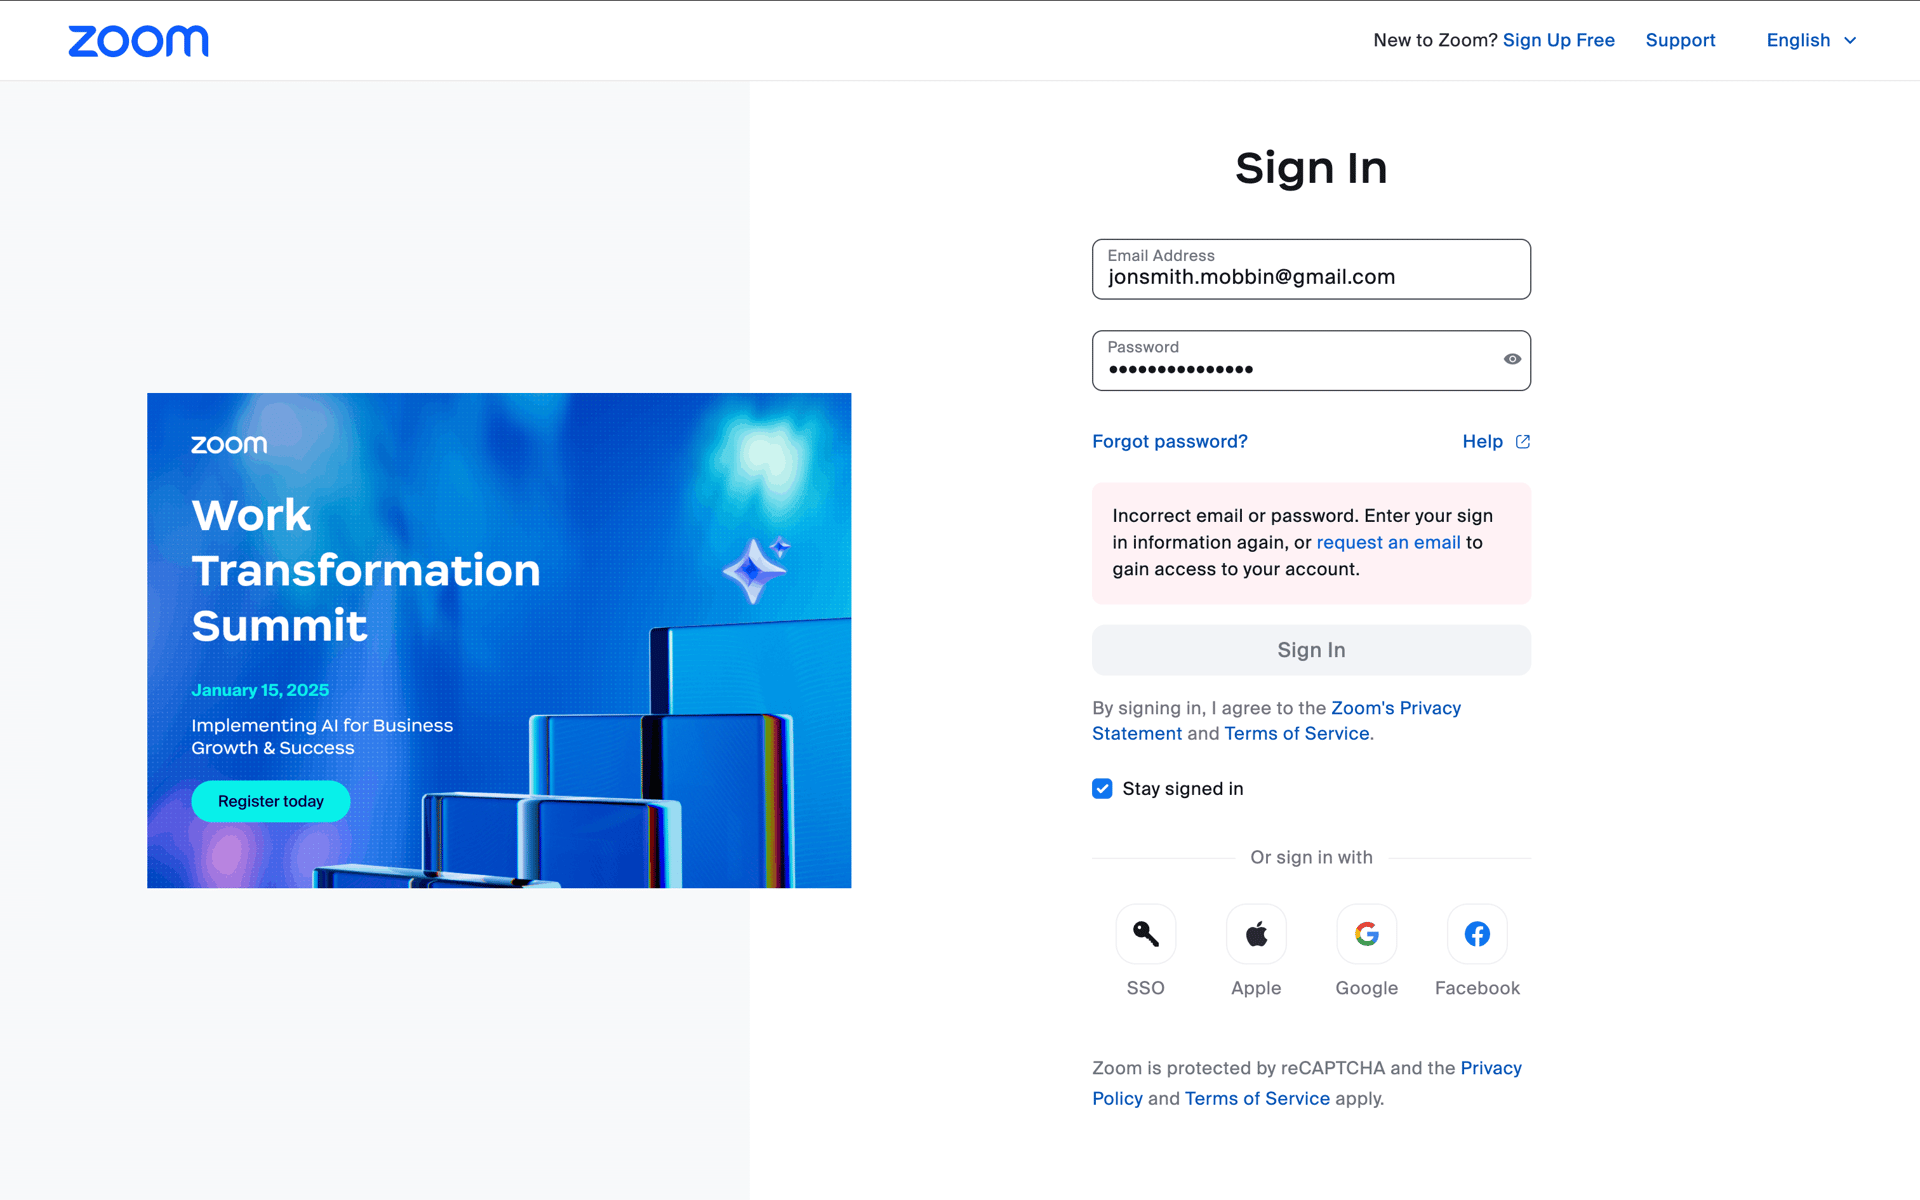Click the Or sign in with text
Screen dimensions: 1920x1200
[x=1311, y=857]
